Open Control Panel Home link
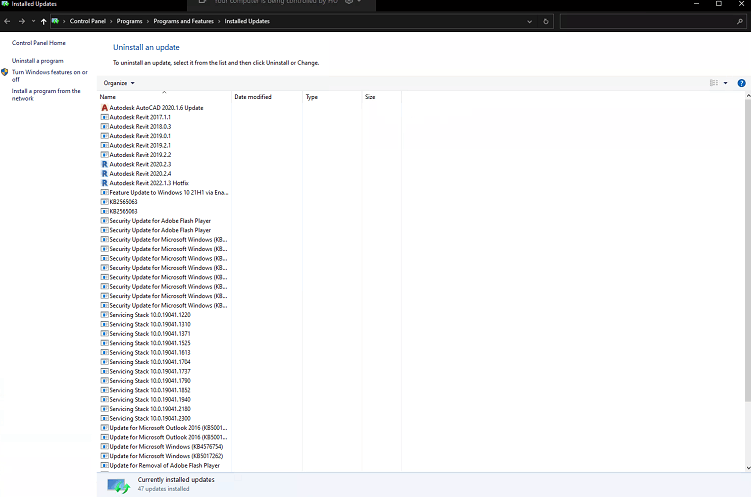 (39, 43)
